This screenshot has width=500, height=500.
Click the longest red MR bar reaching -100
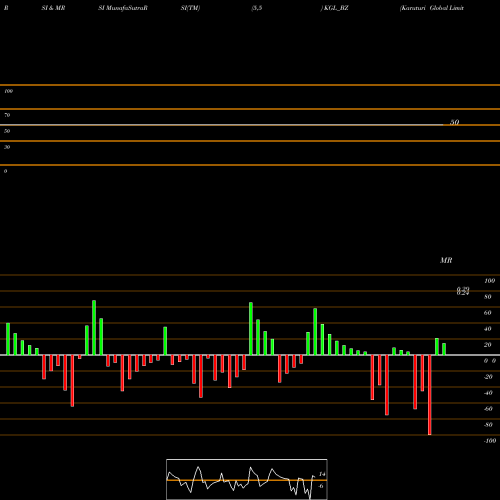tap(430, 395)
